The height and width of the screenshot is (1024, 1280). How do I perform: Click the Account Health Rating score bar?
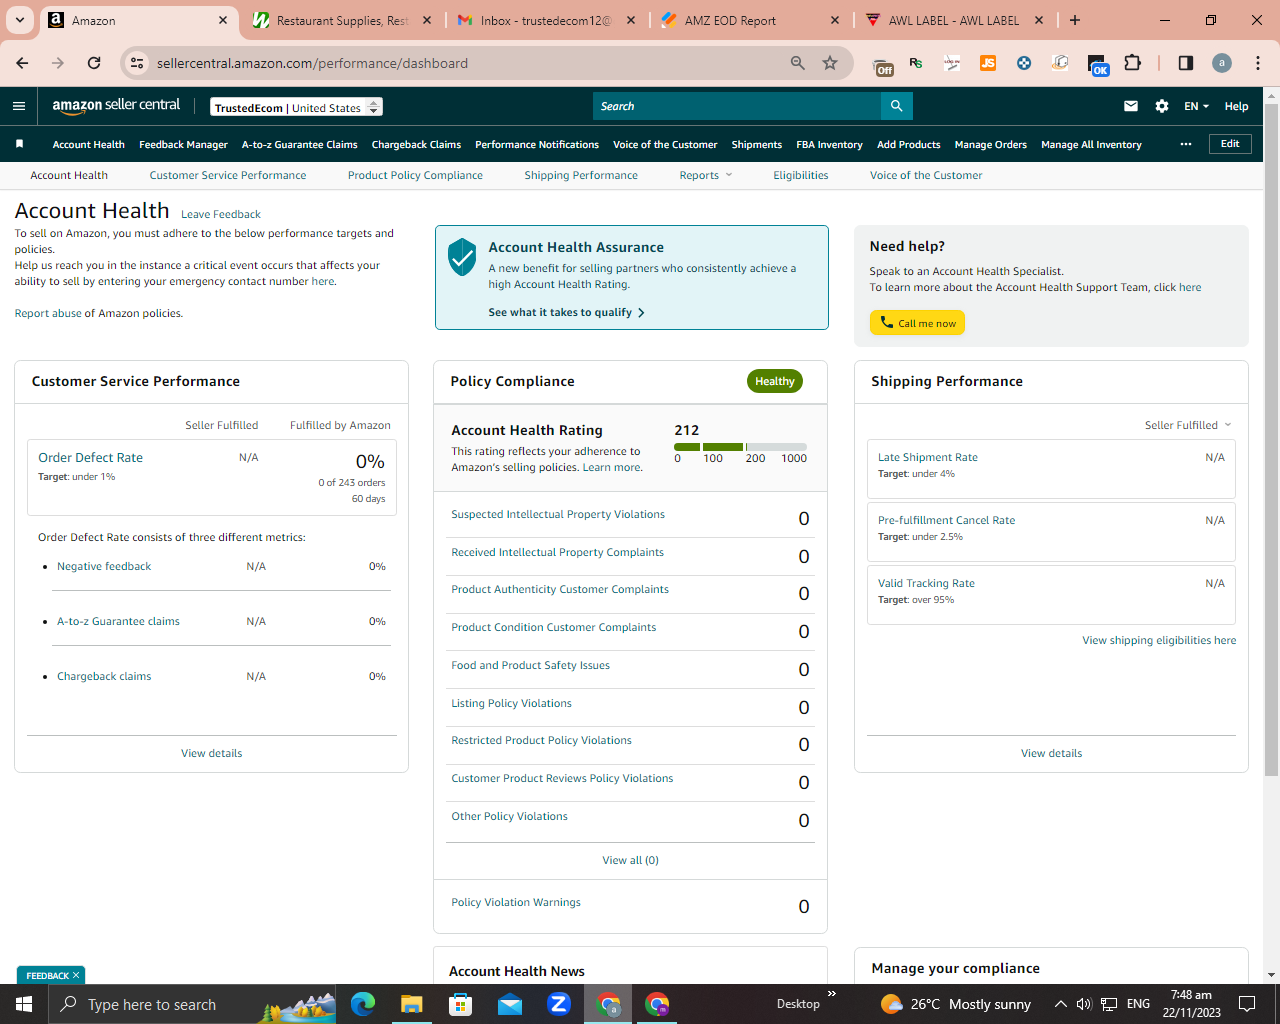740,447
